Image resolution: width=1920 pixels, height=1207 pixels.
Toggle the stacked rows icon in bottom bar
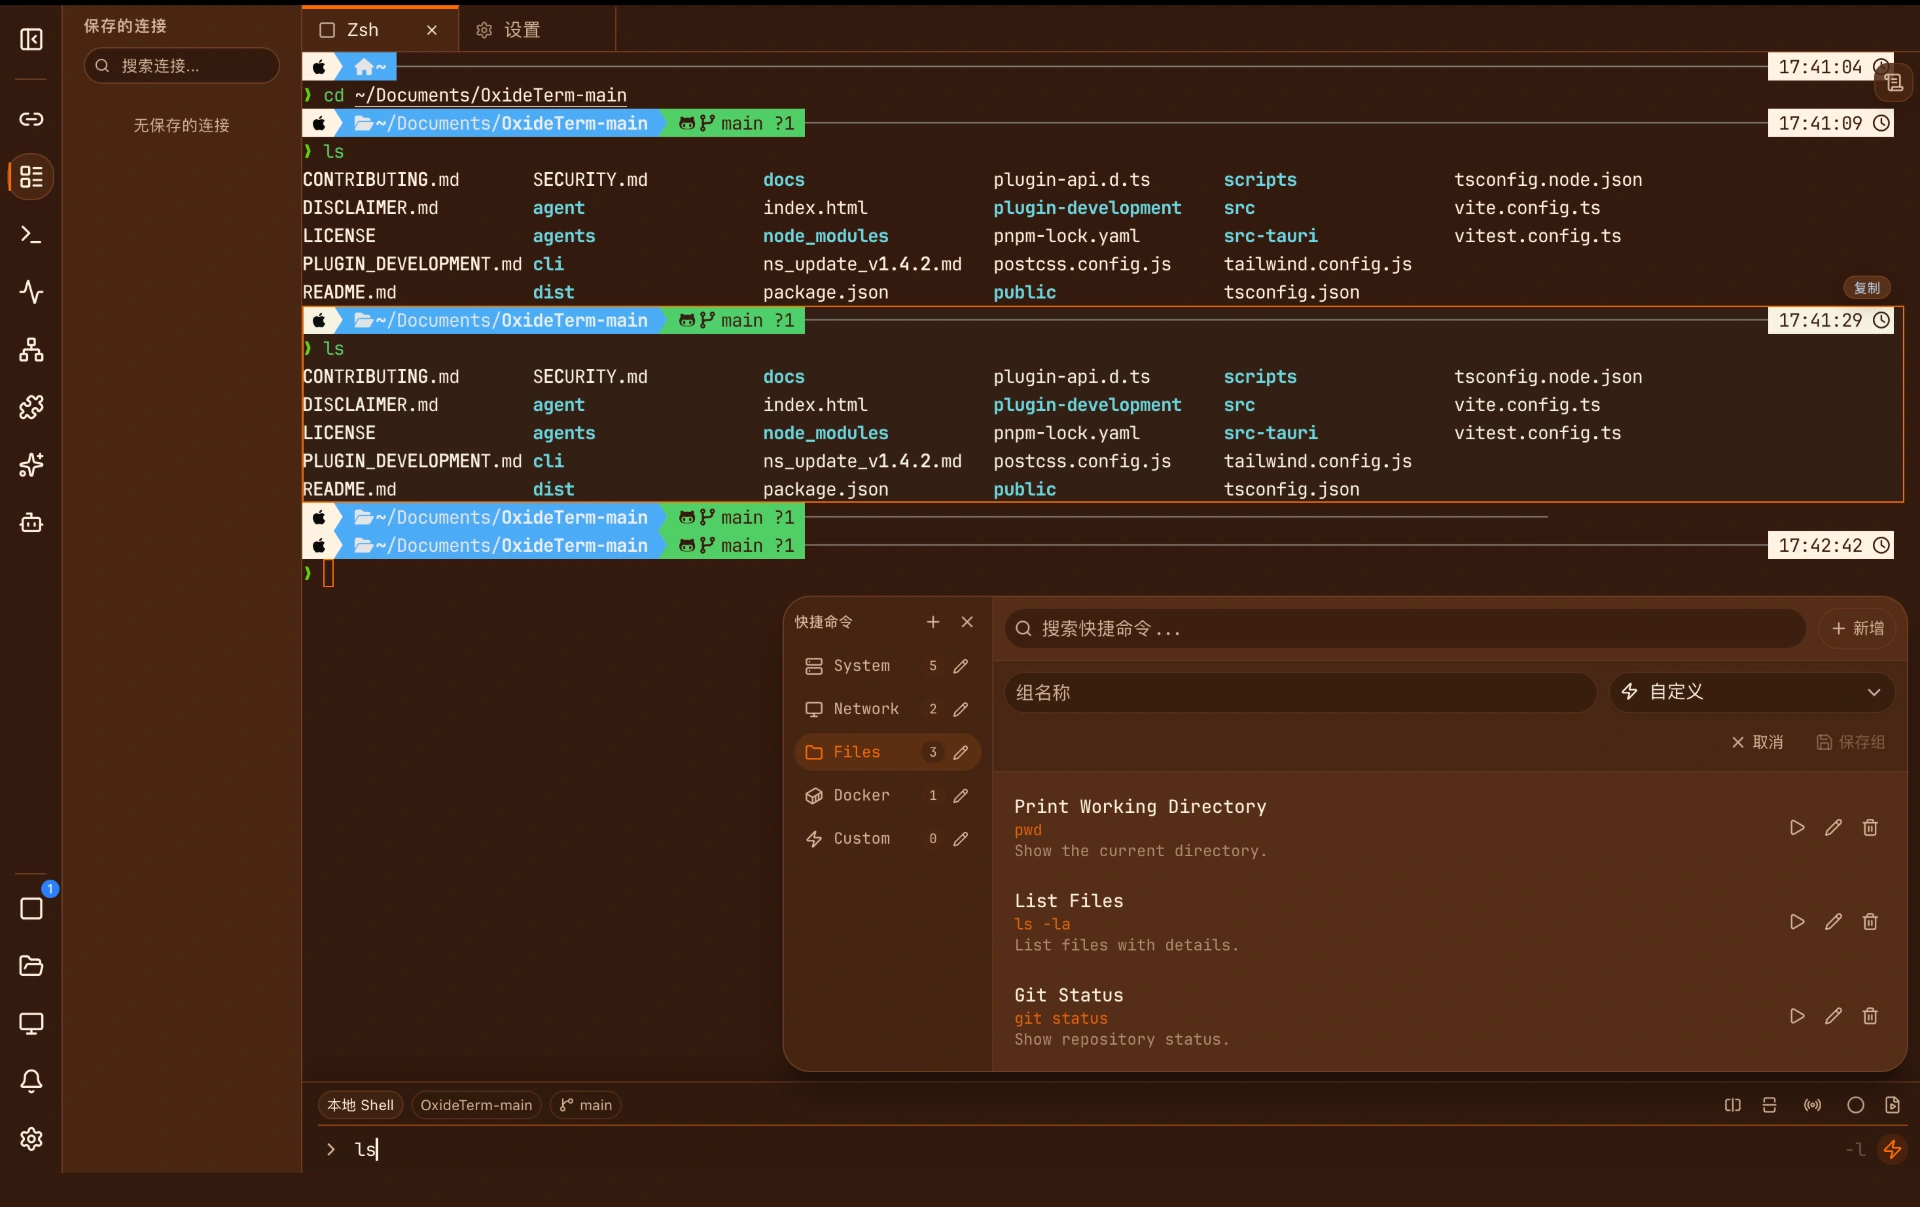click(x=1769, y=1105)
